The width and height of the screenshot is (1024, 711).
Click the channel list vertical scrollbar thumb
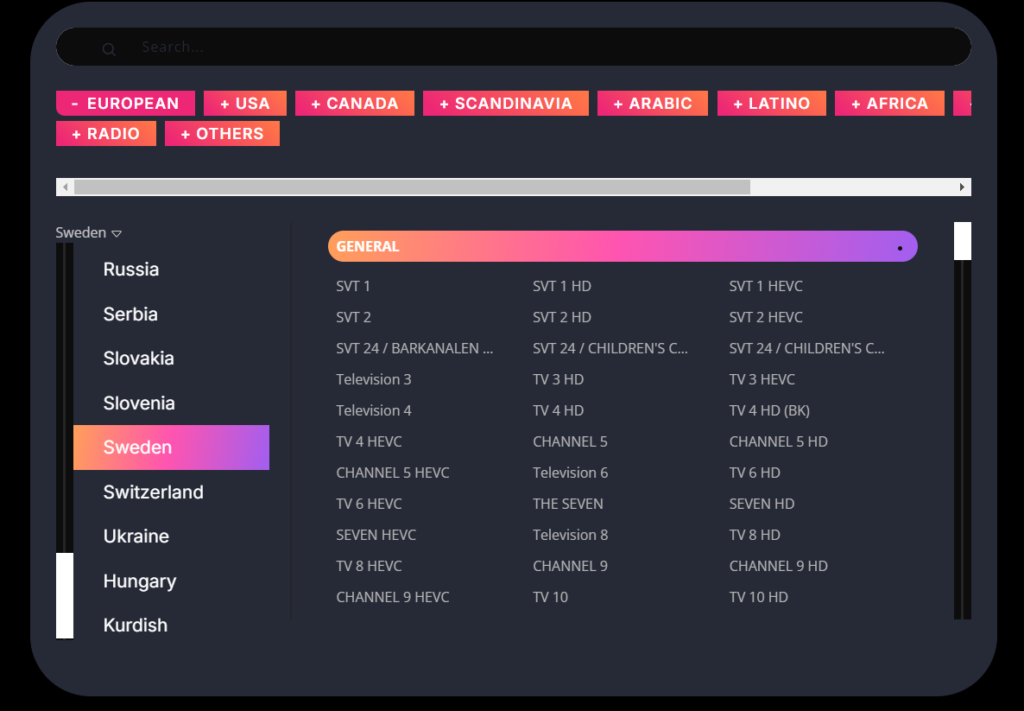point(963,241)
